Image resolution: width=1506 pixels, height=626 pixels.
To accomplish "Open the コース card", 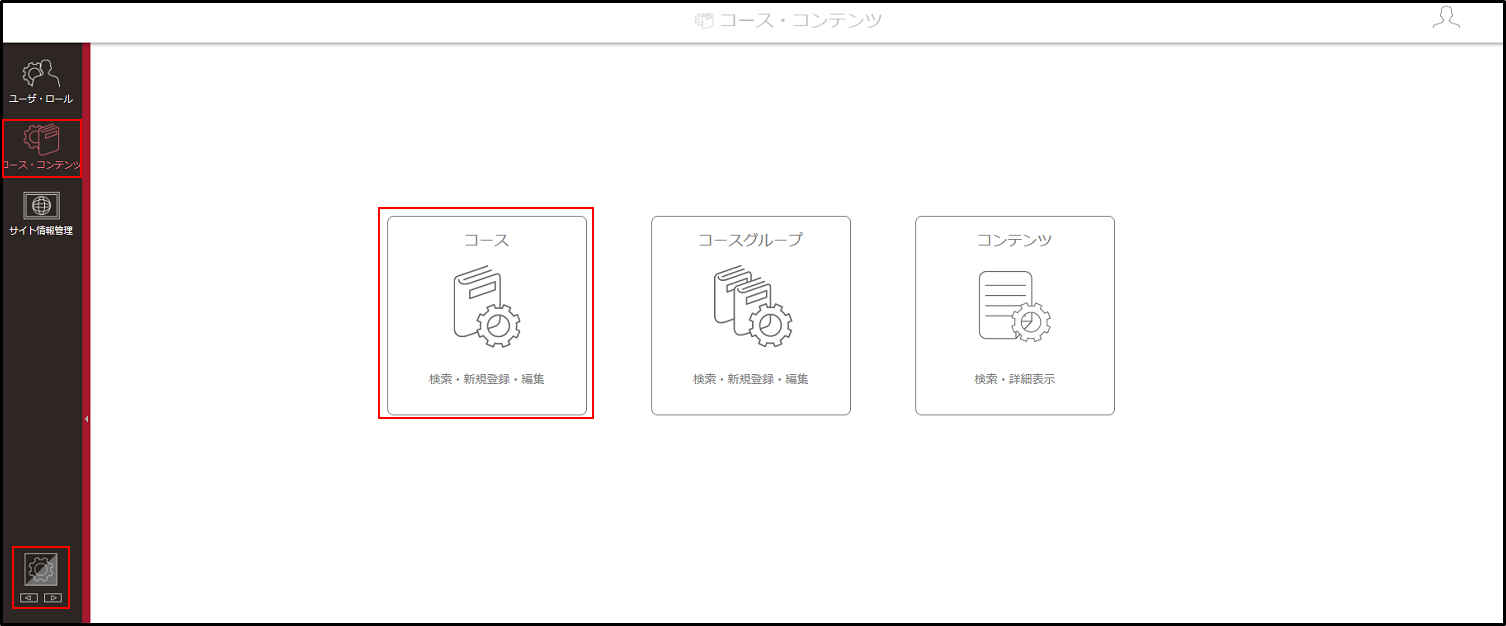I will [487, 315].
